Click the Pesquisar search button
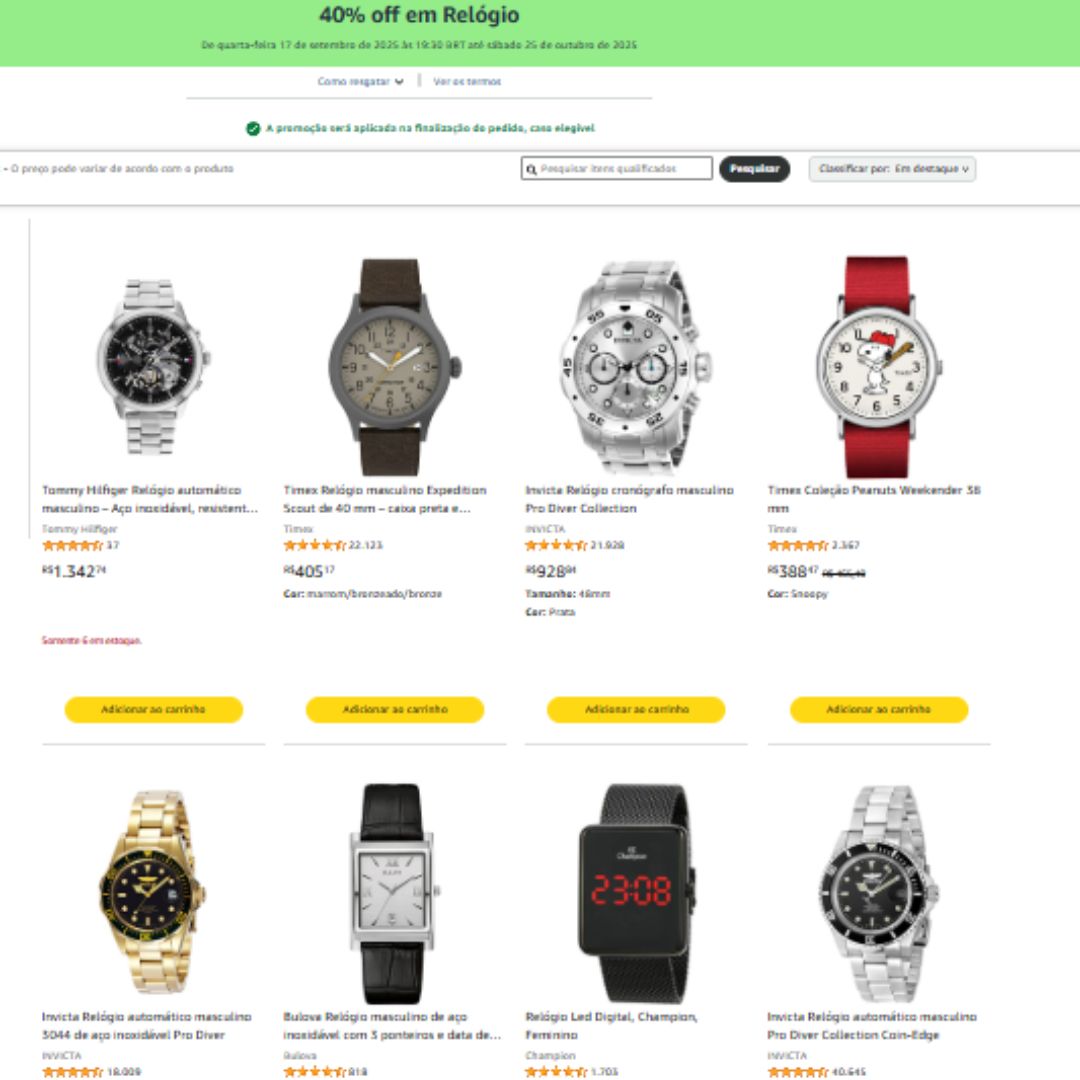 [x=754, y=169]
